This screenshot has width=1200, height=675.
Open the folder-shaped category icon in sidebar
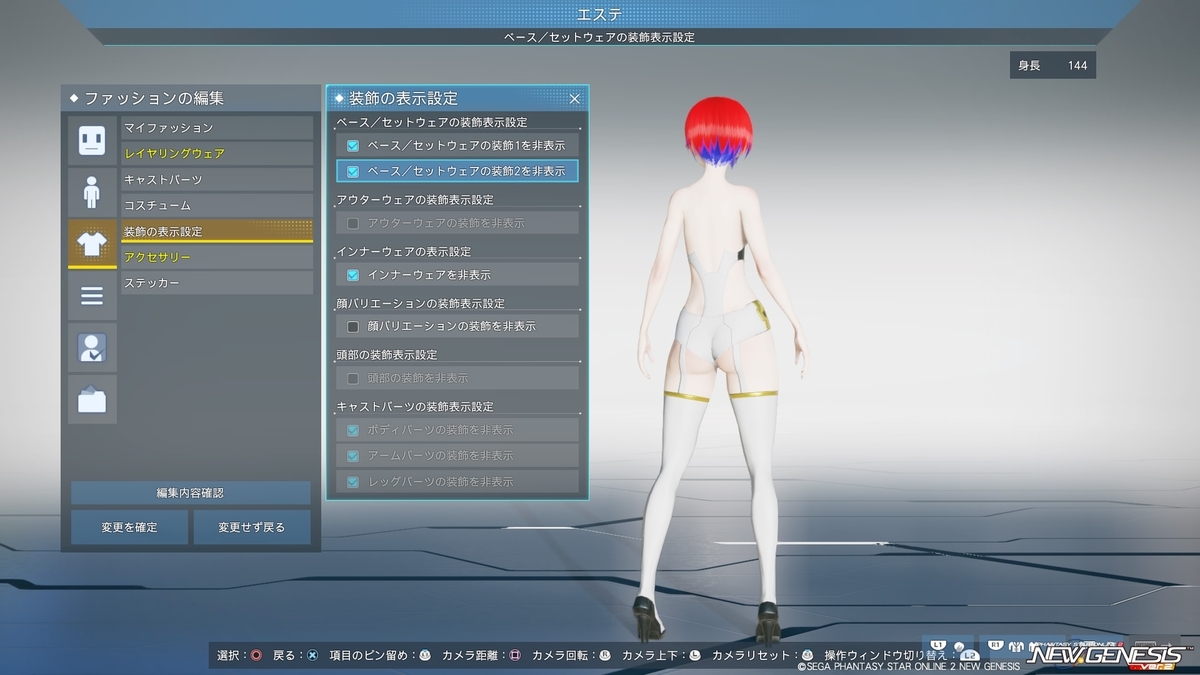(x=92, y=400)
